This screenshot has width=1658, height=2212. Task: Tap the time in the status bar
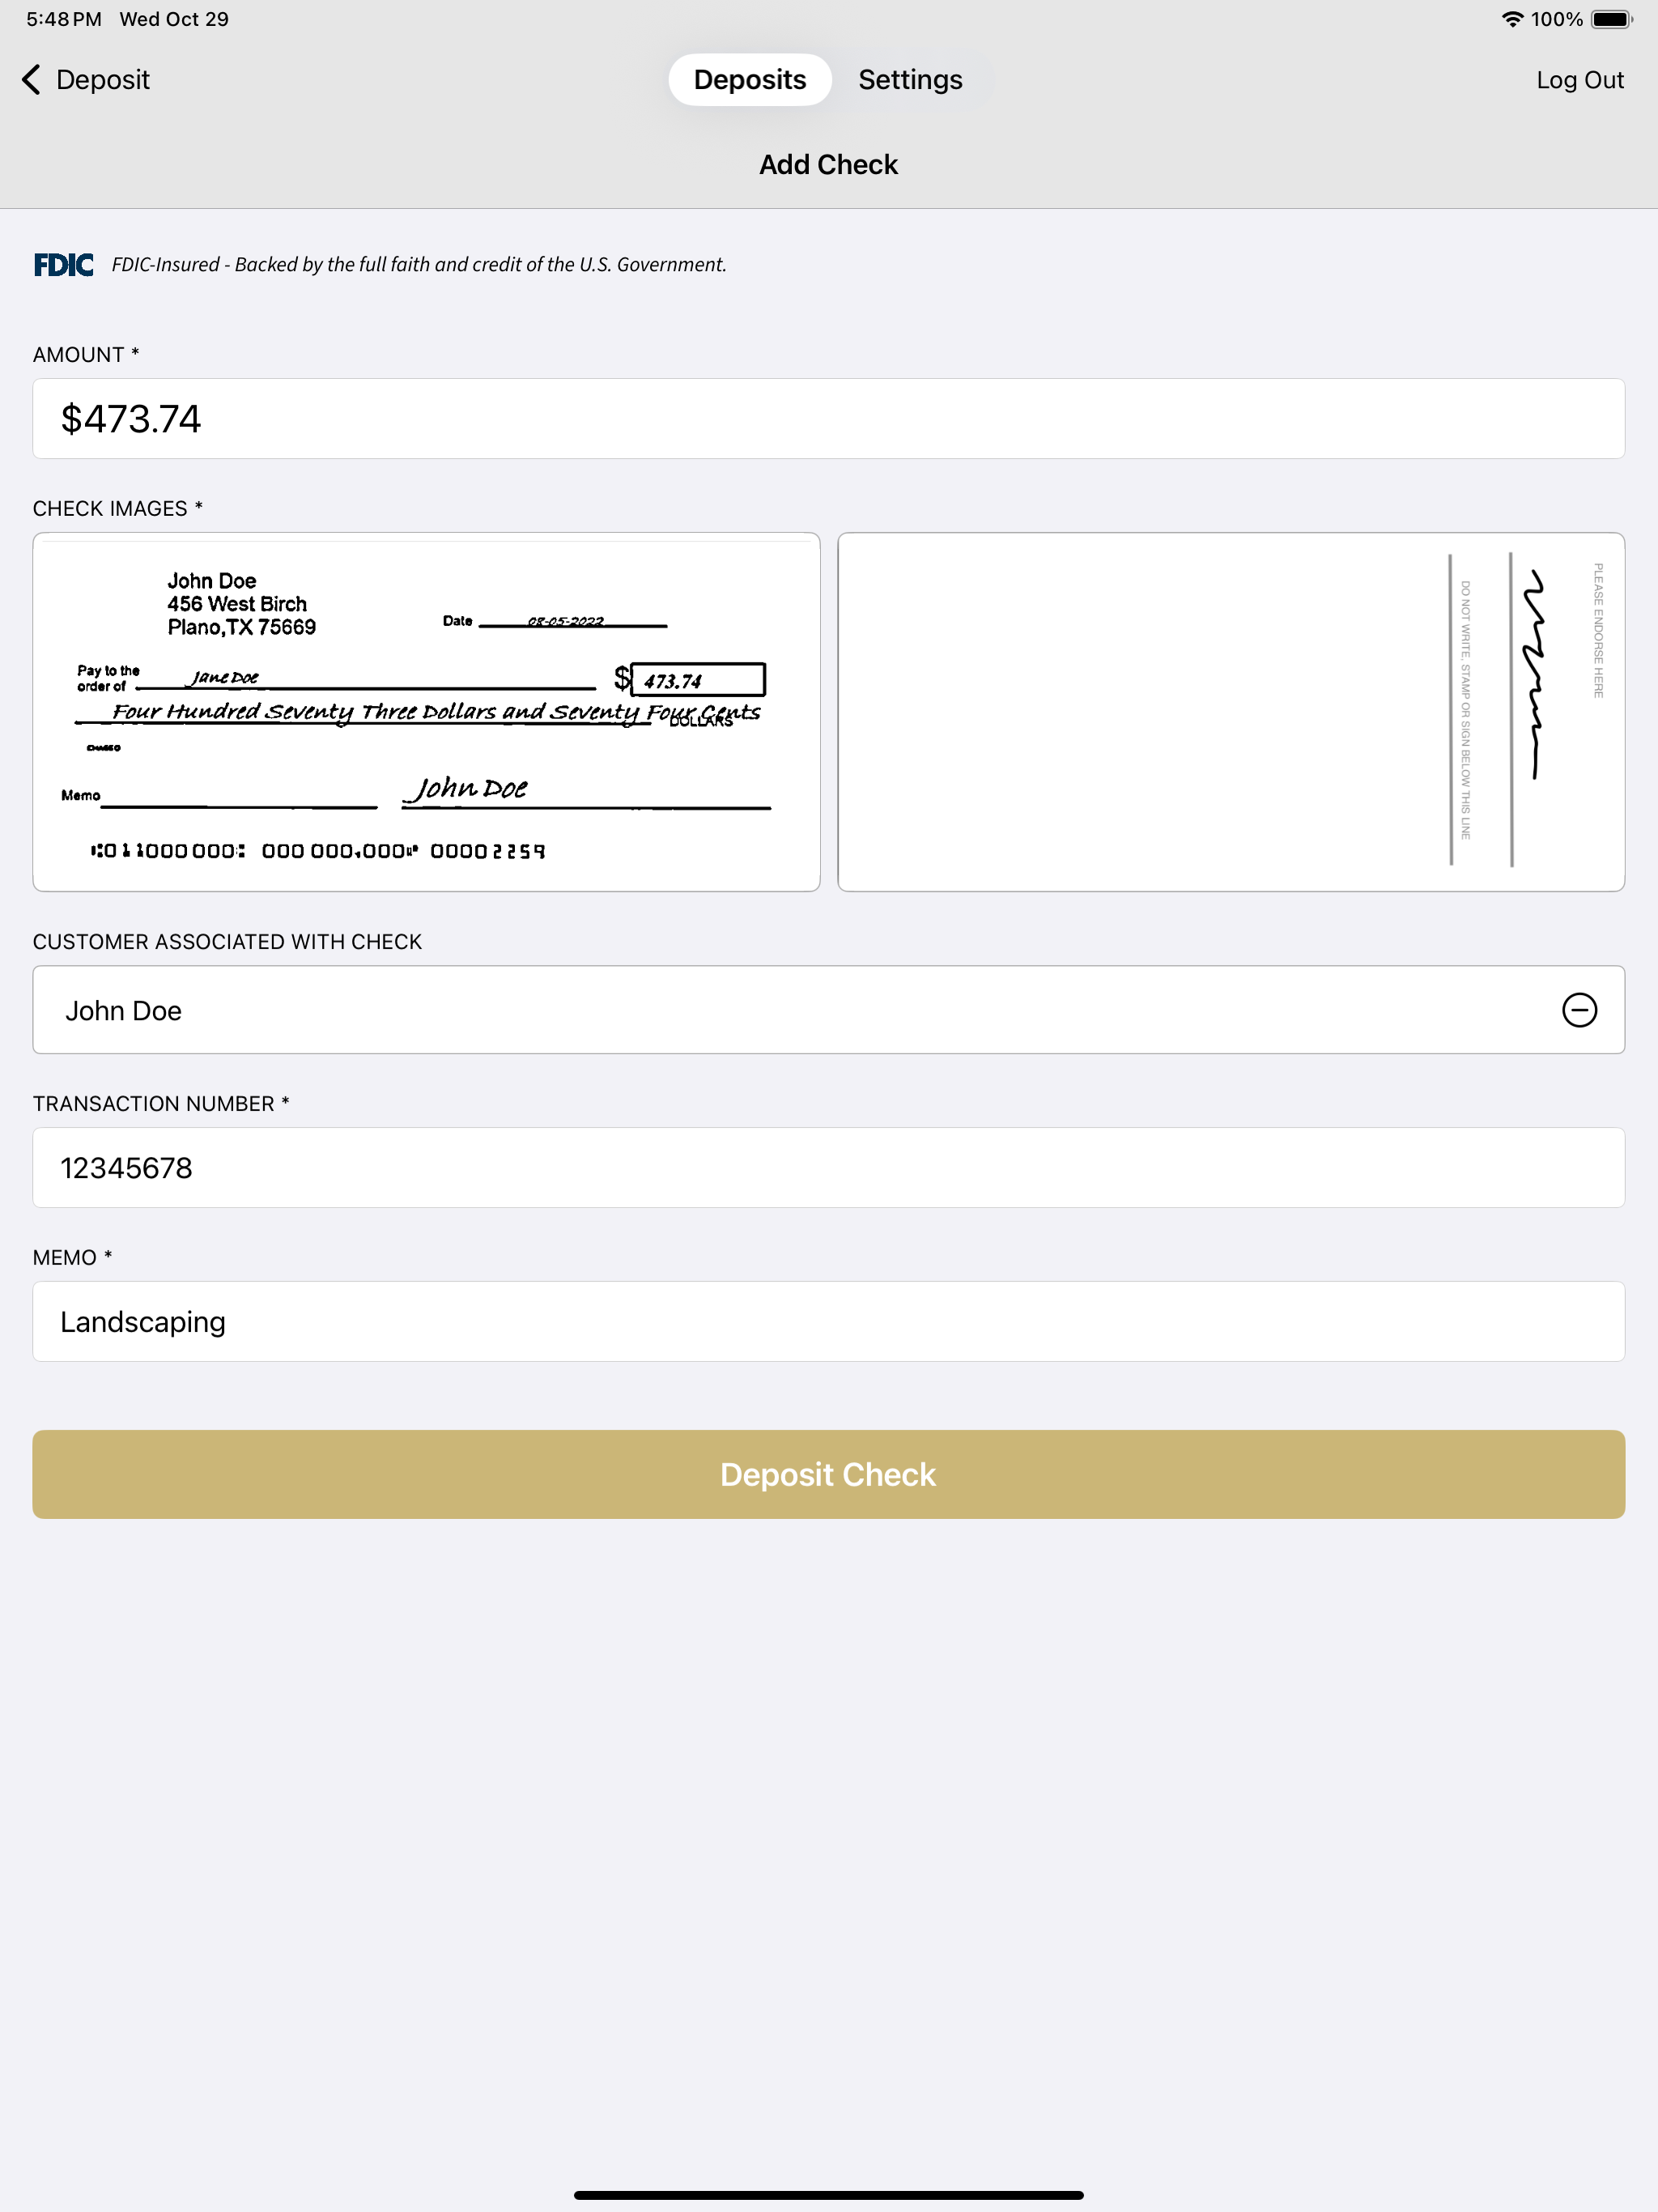[x=64, y=19]
